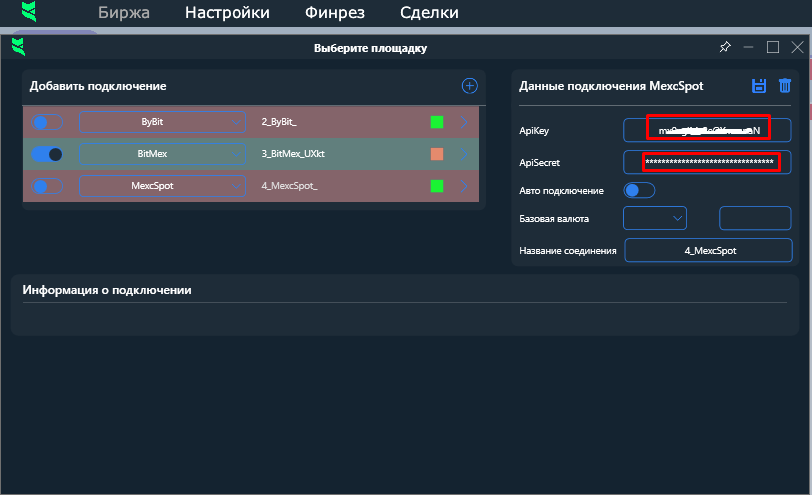Viewport: 812px width, 495px height.
Task: Enable the ByBit connection toggle
Action: (x=47, y=122)
